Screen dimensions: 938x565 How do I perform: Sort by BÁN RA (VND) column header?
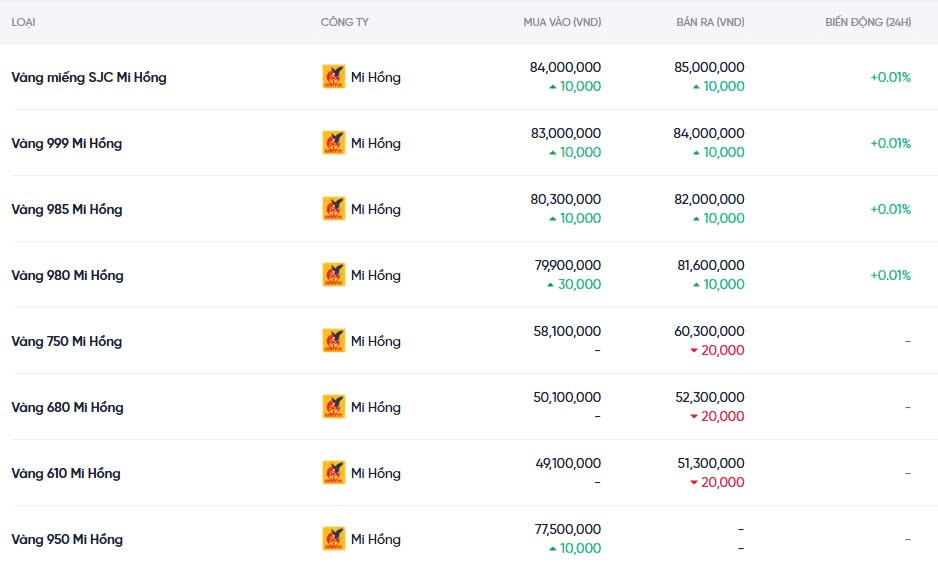[710, 22]
